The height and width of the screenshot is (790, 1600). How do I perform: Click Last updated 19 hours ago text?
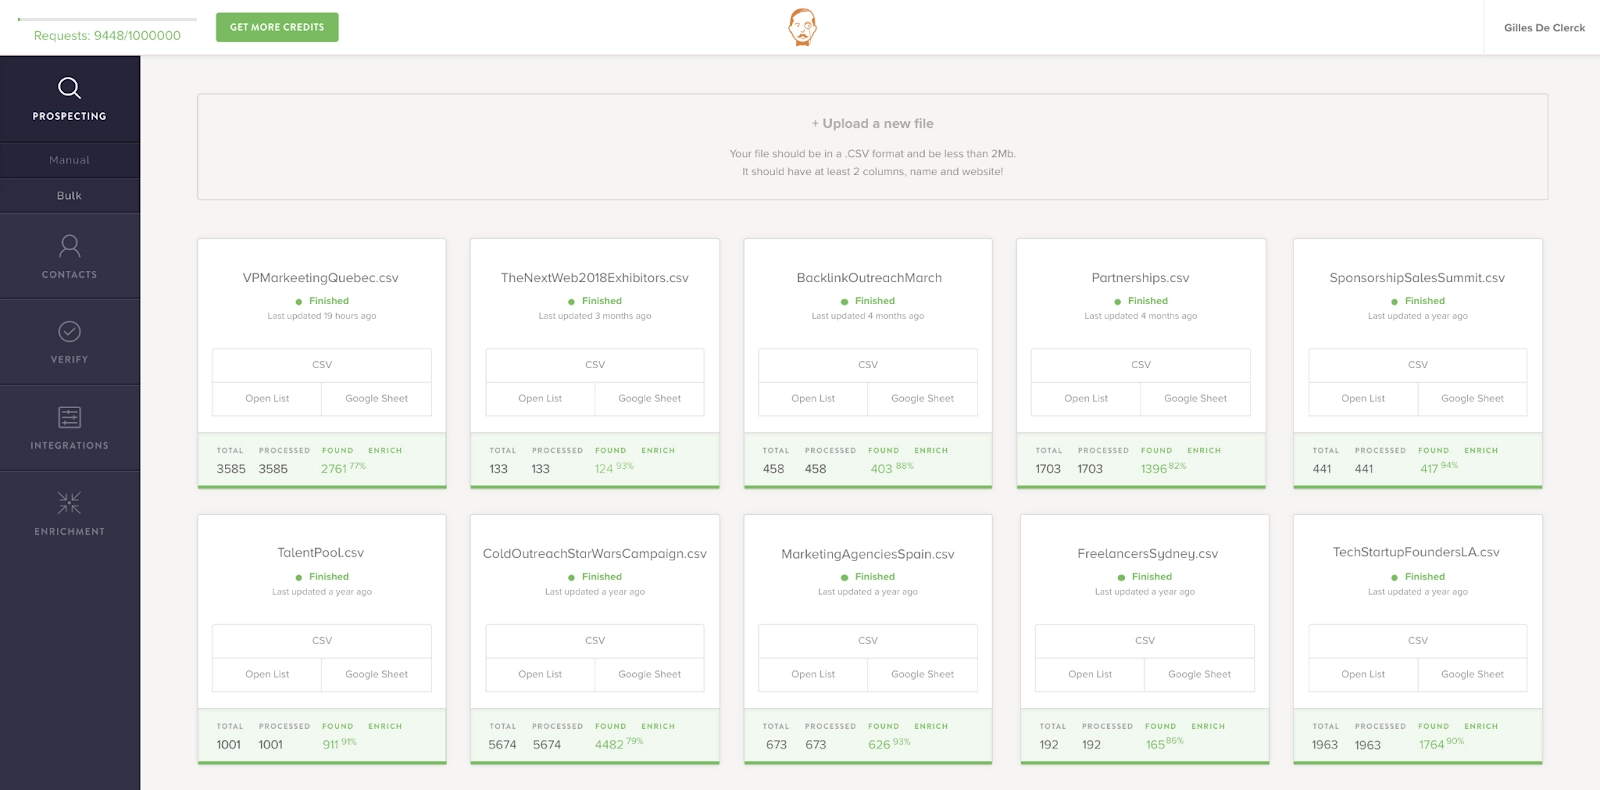pos(322,316)
